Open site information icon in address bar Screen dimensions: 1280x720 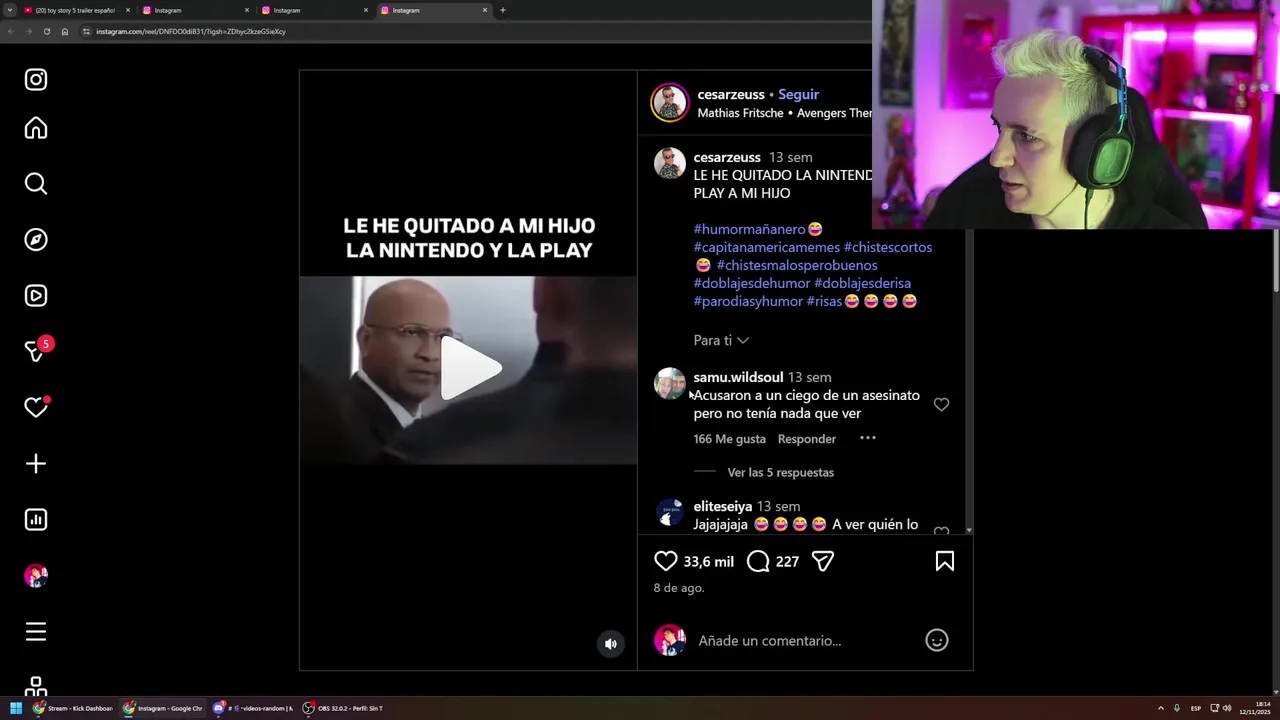point(86,31)
